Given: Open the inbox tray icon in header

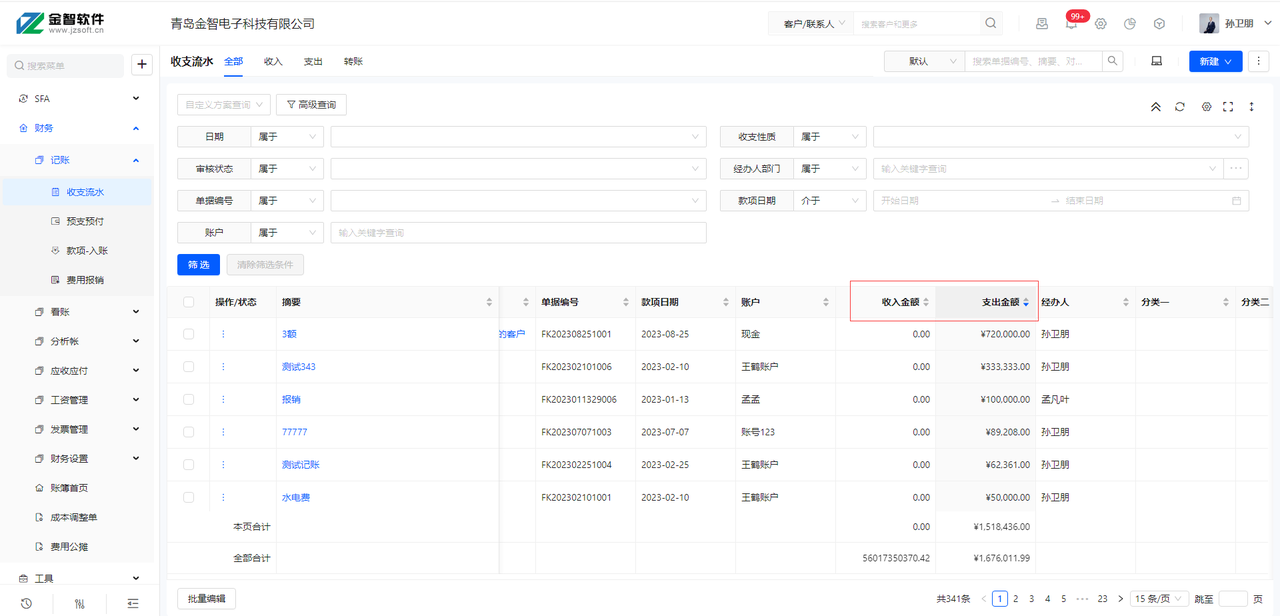Looking at the screenshot, I should point(1042,23).
